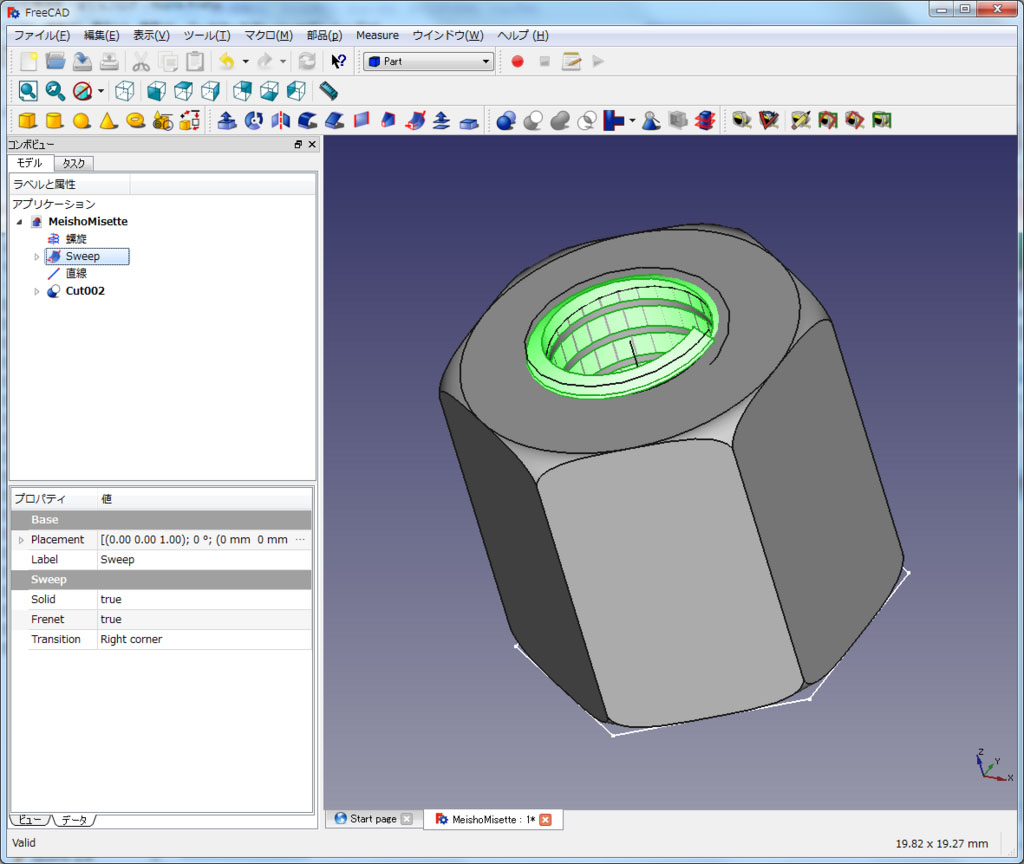Click the Fit Selection zoom icon

[x=55, y=91]
